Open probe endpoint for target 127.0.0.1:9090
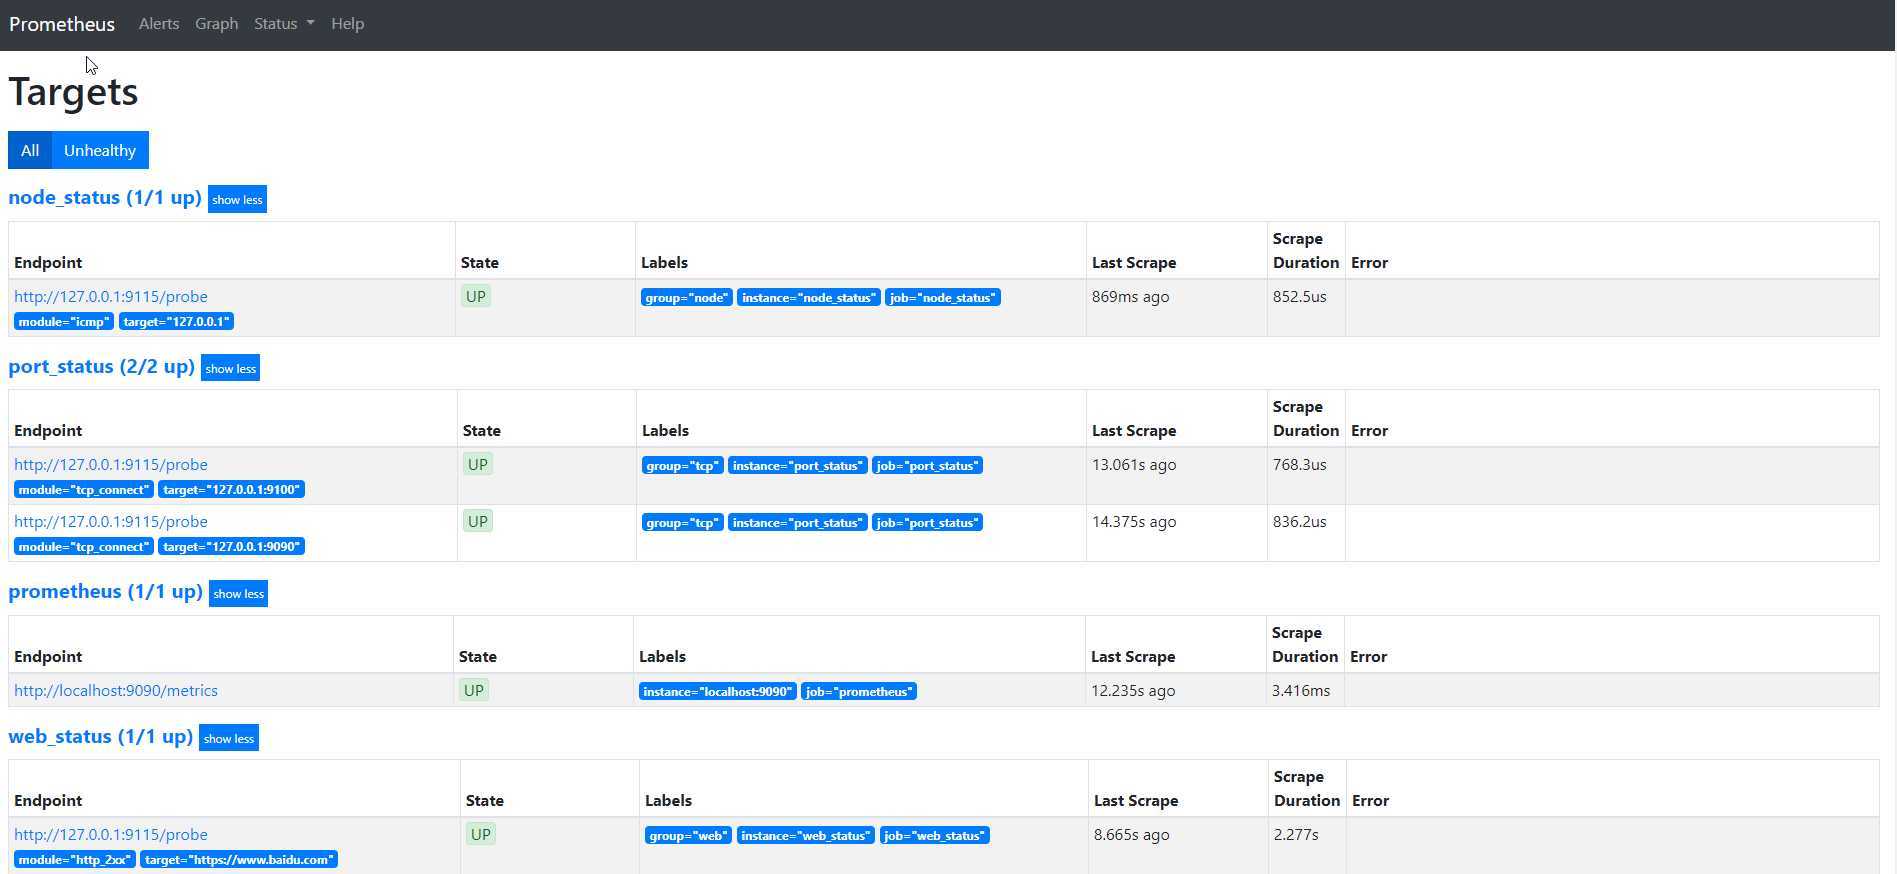This screenshot has width=1897, height=874. point(111,521)
